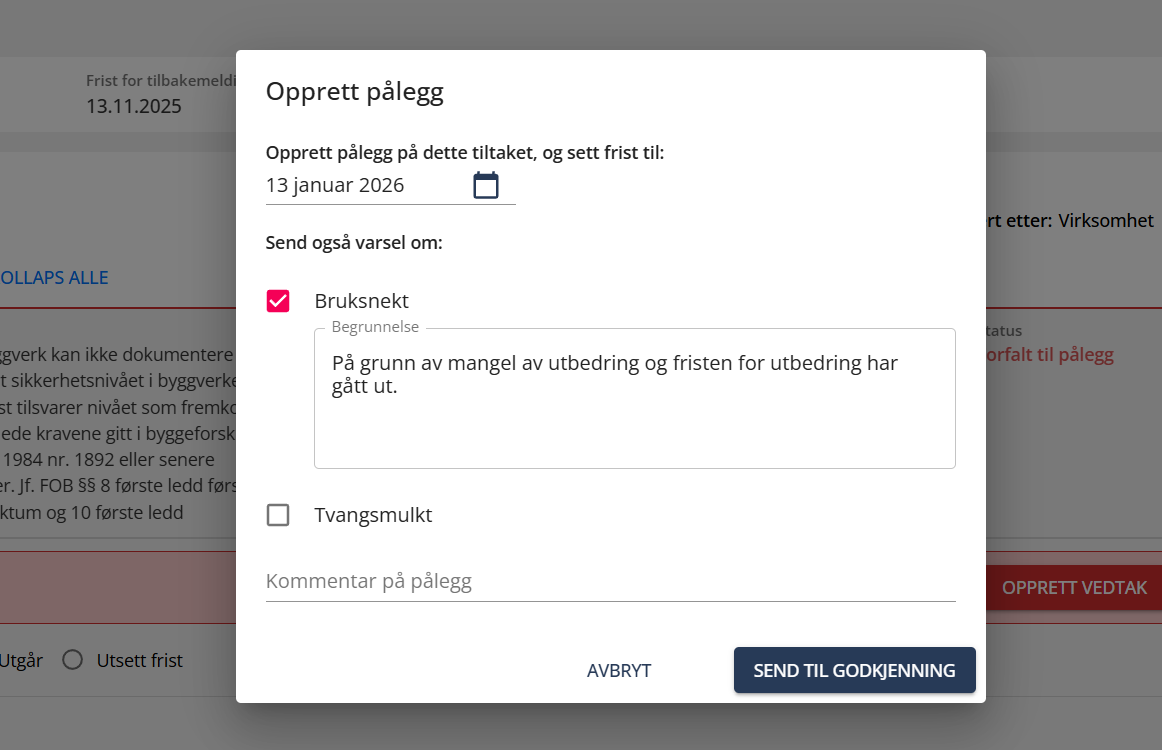Screen dimensions: 1162x750
Task: Focus the Kommentar på pålegg field
Action: 611,581
